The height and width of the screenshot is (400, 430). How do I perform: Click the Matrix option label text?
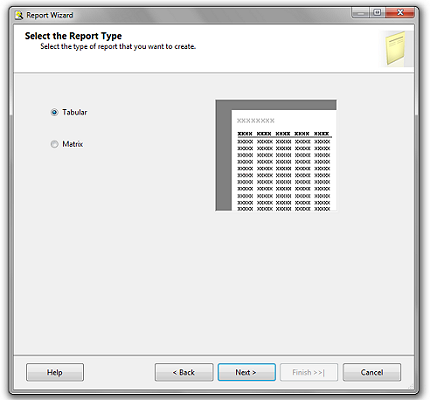(x=73, y=144)
